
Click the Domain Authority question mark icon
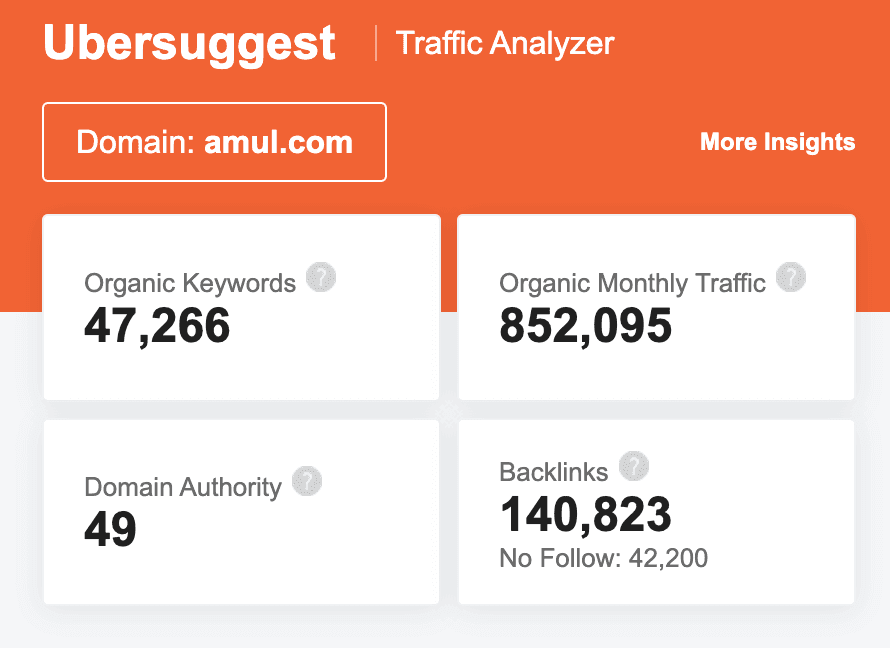[x=307, y=482]
